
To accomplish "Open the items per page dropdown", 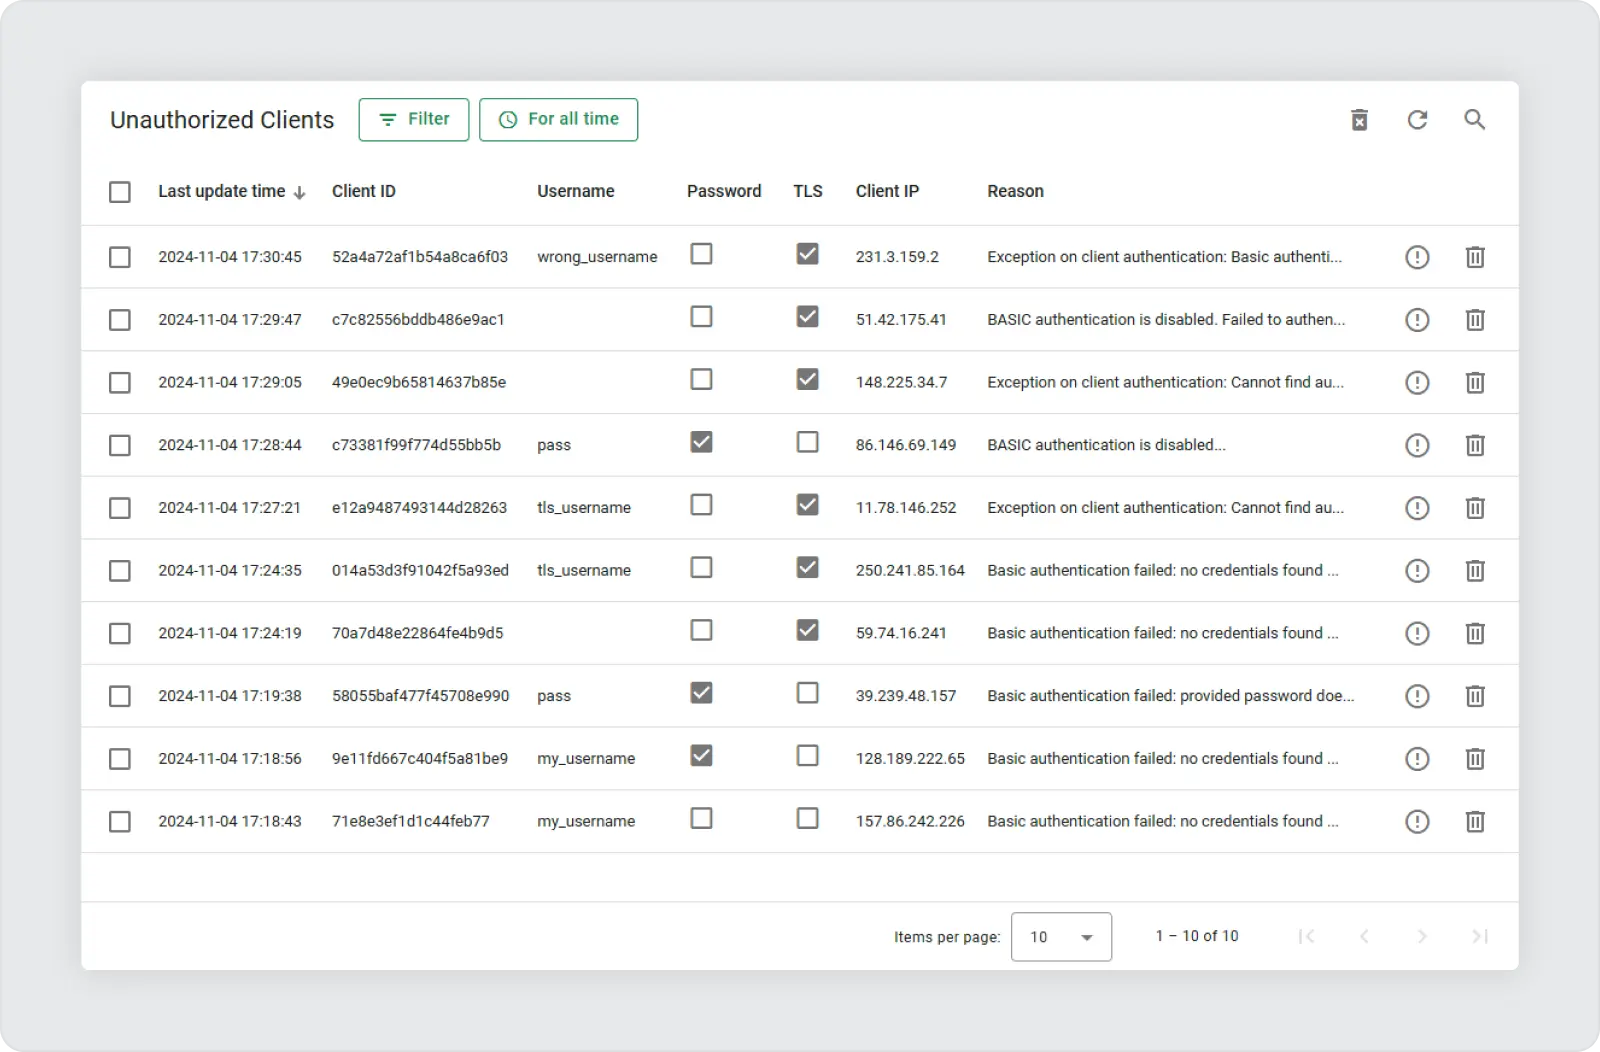I will pos(1060,937).
